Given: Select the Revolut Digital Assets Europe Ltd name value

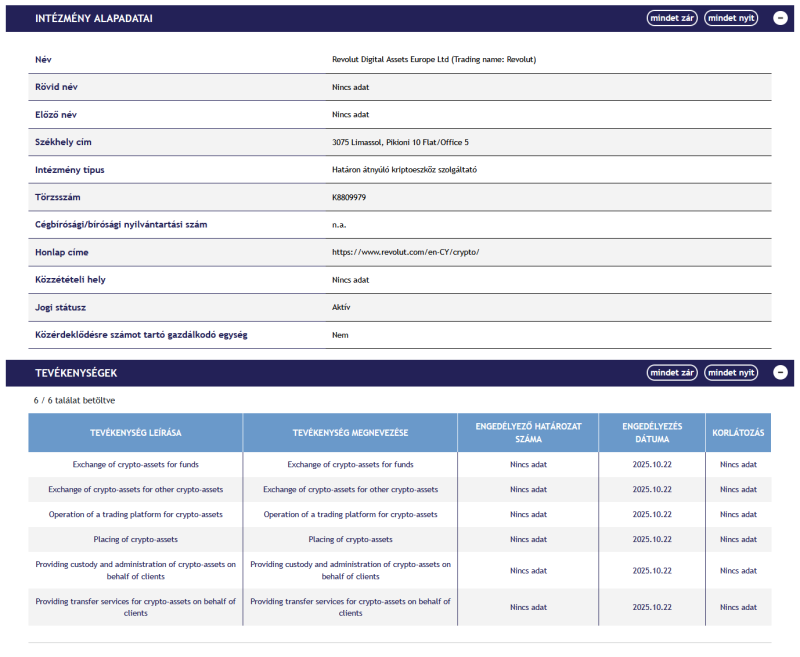Looking at the screenshot, I should 434,60.
